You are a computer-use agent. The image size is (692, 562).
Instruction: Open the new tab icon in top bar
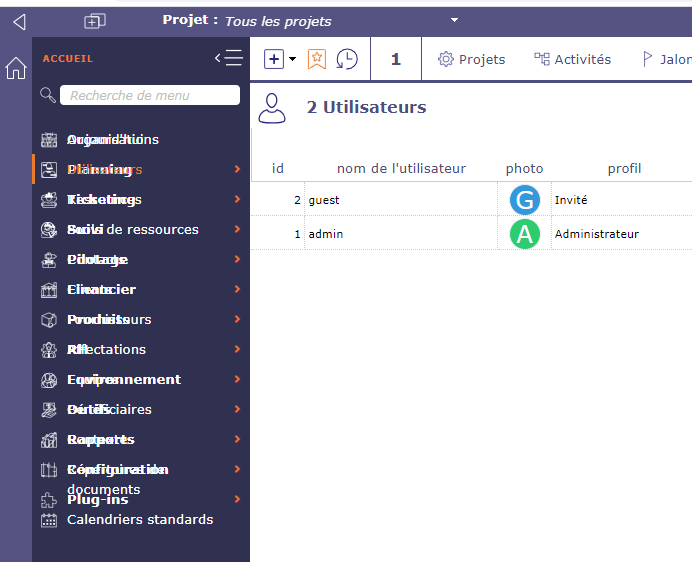[95, 21]
